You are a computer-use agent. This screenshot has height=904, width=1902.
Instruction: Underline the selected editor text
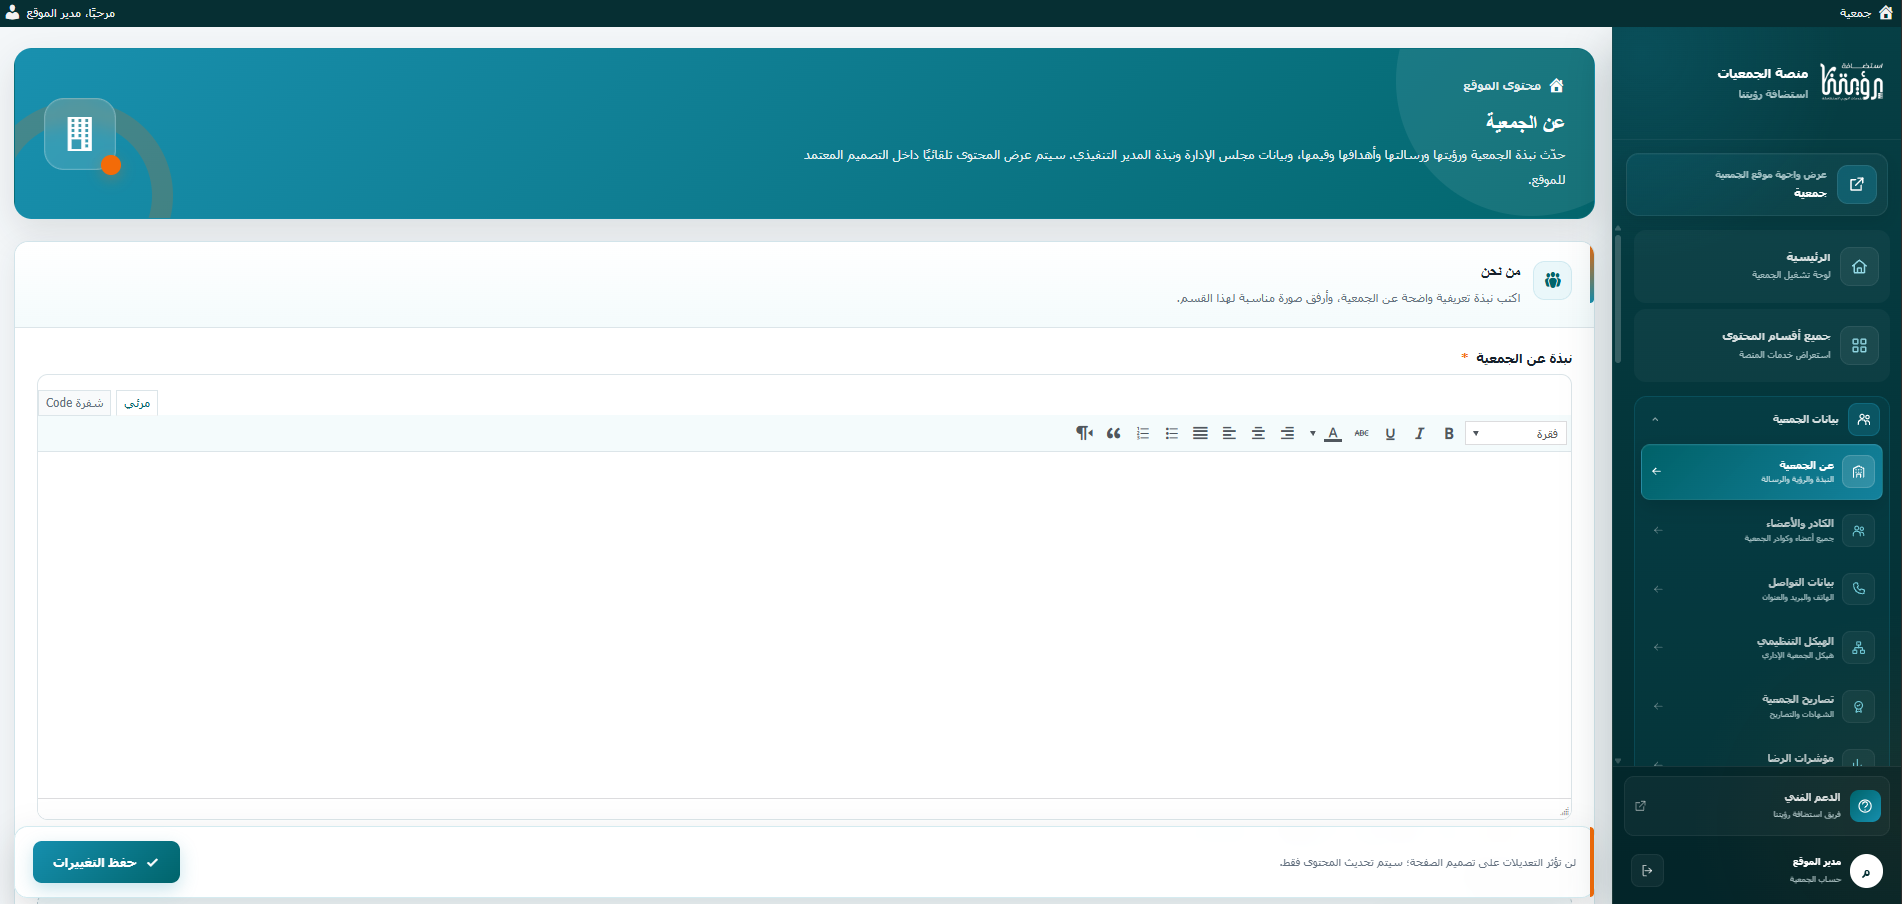1390,433
